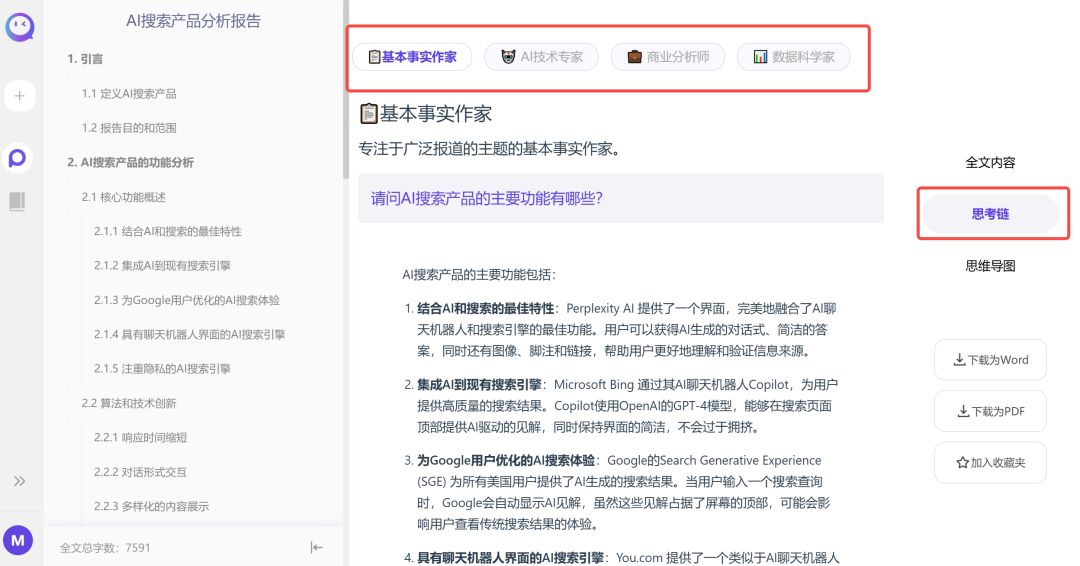
Task: Click bold text 为Google用户优化的AI搜索体验 in answer
Action: click(x=506, y=461)
